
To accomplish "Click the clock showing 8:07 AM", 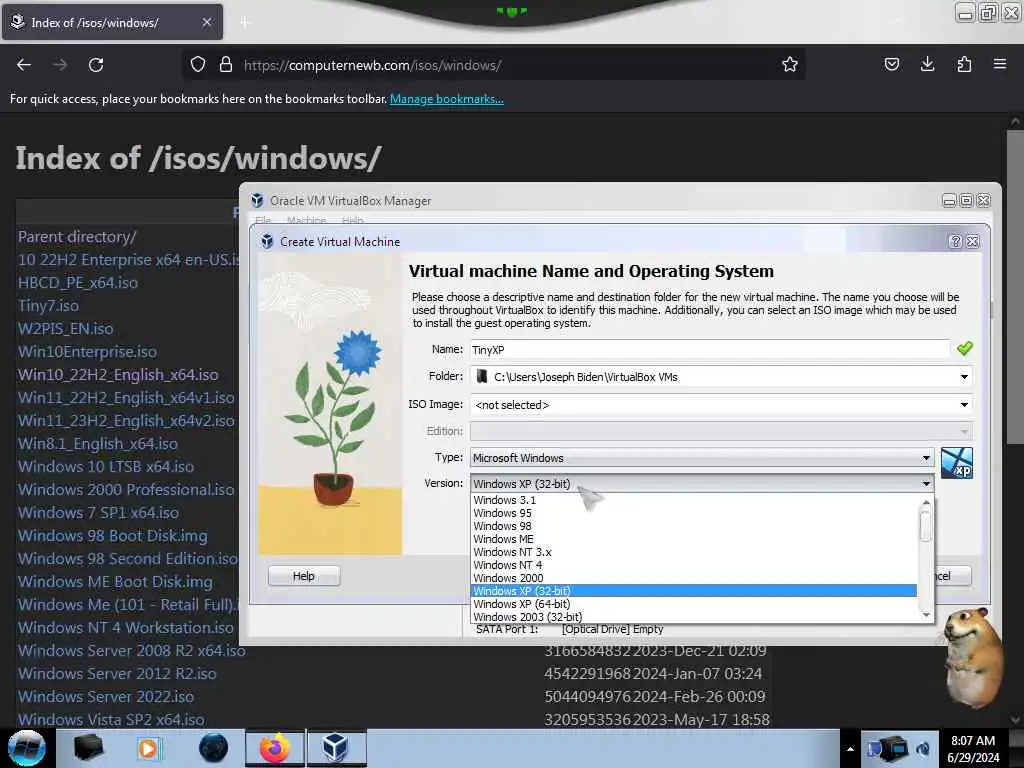I will pos(973,748).
